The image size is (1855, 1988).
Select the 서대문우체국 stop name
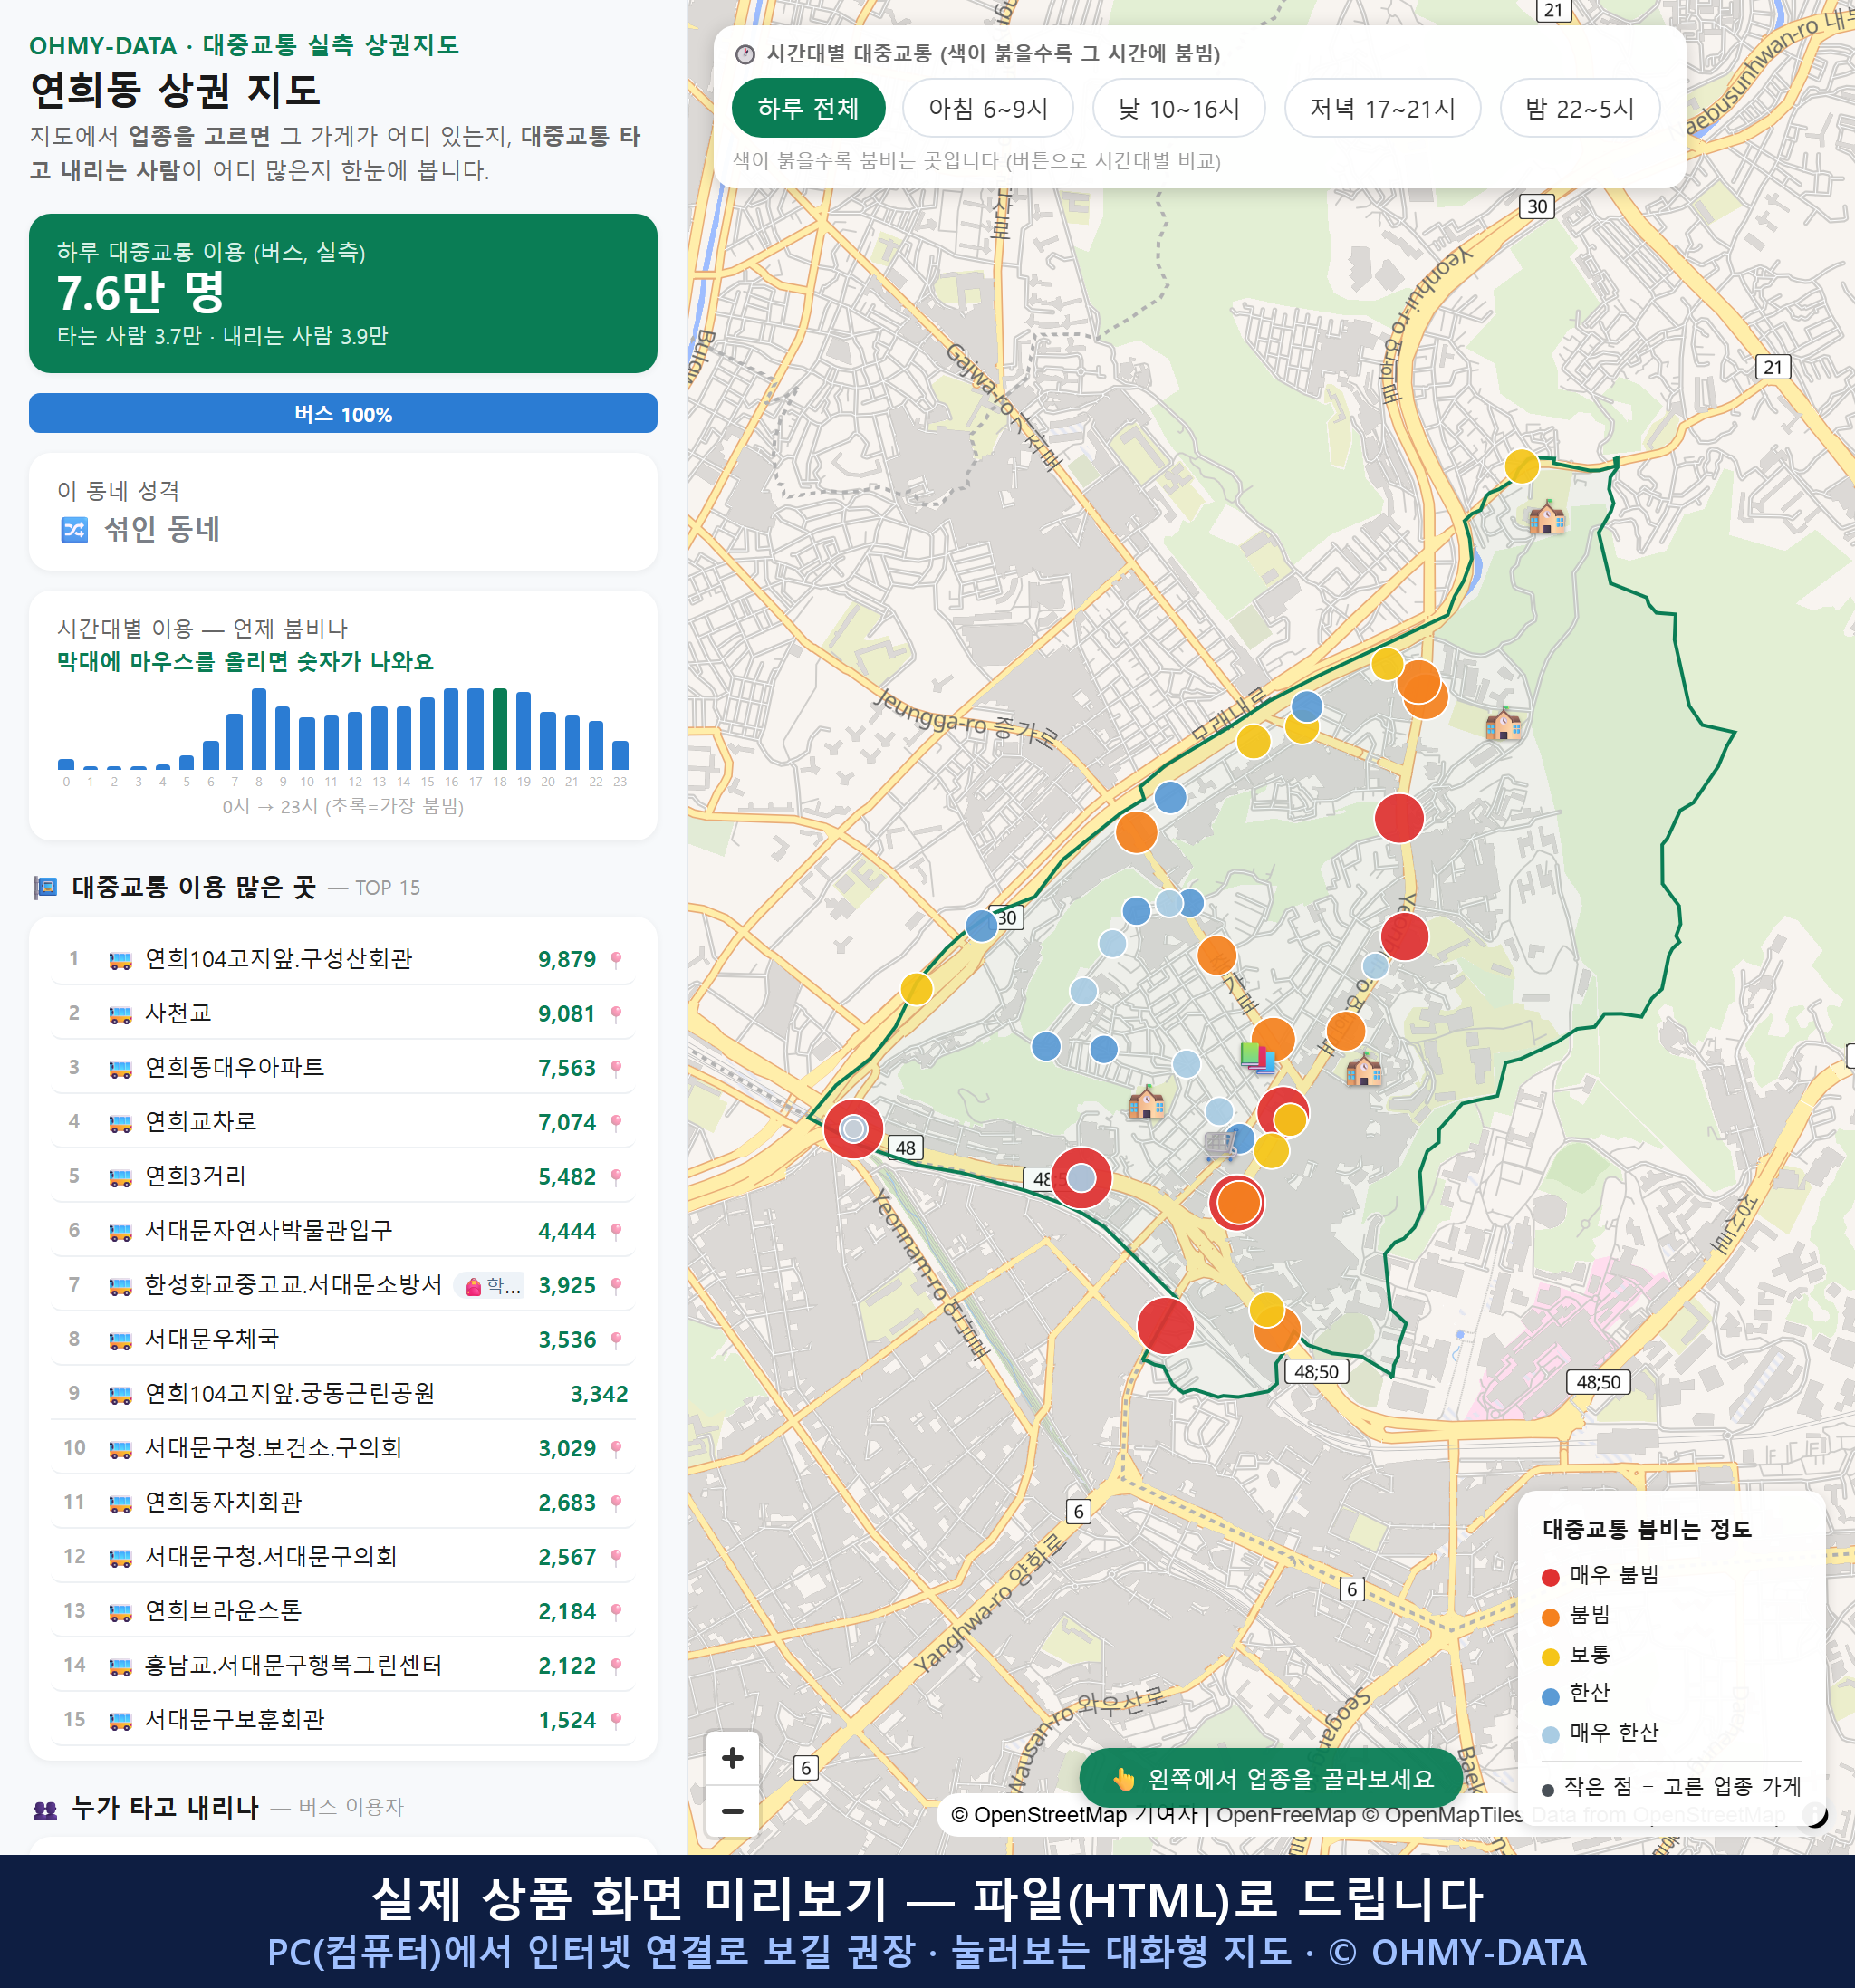tap(212, 1339)
